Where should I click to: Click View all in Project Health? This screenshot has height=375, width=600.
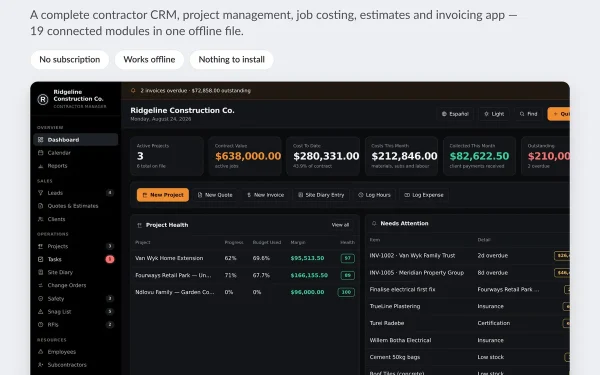tap(340, 225)
